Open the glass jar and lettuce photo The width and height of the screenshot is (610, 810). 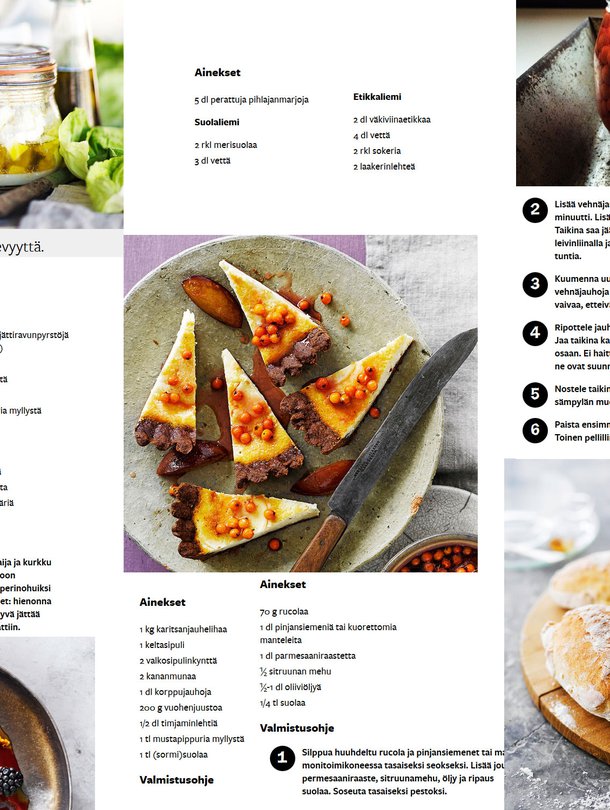(x=61, y=114)
